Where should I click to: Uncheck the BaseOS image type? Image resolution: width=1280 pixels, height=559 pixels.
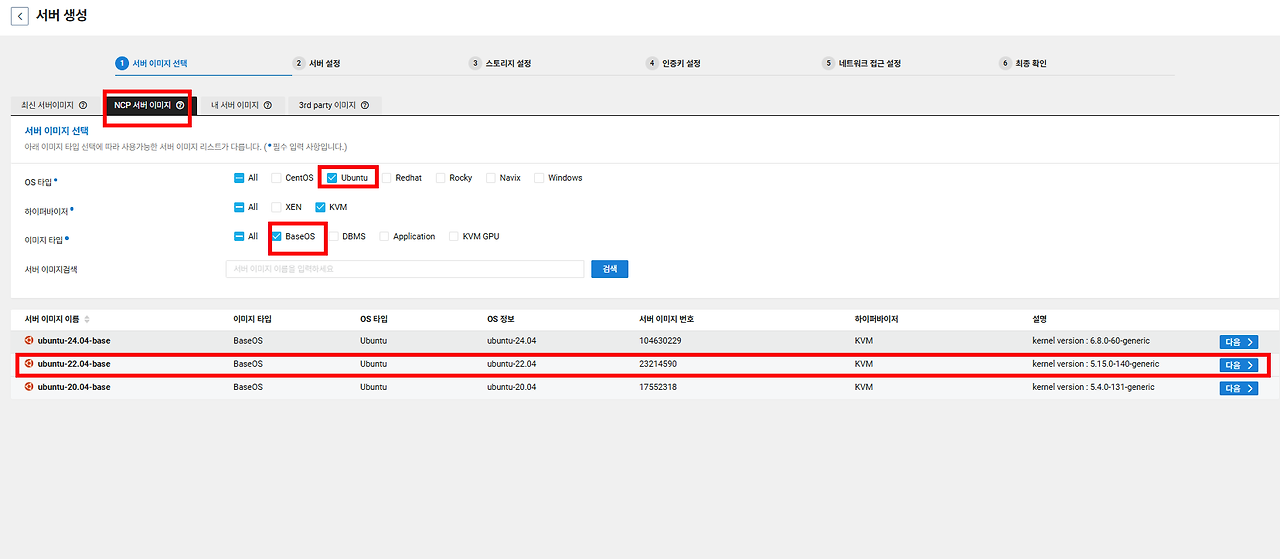[277, 236]
